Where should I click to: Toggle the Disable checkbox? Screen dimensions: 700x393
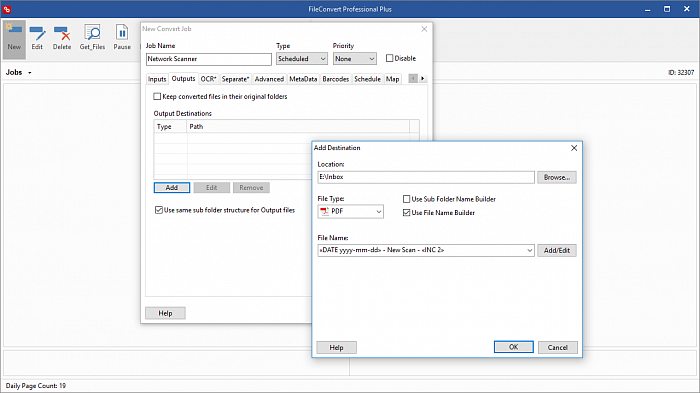(389, 58)
